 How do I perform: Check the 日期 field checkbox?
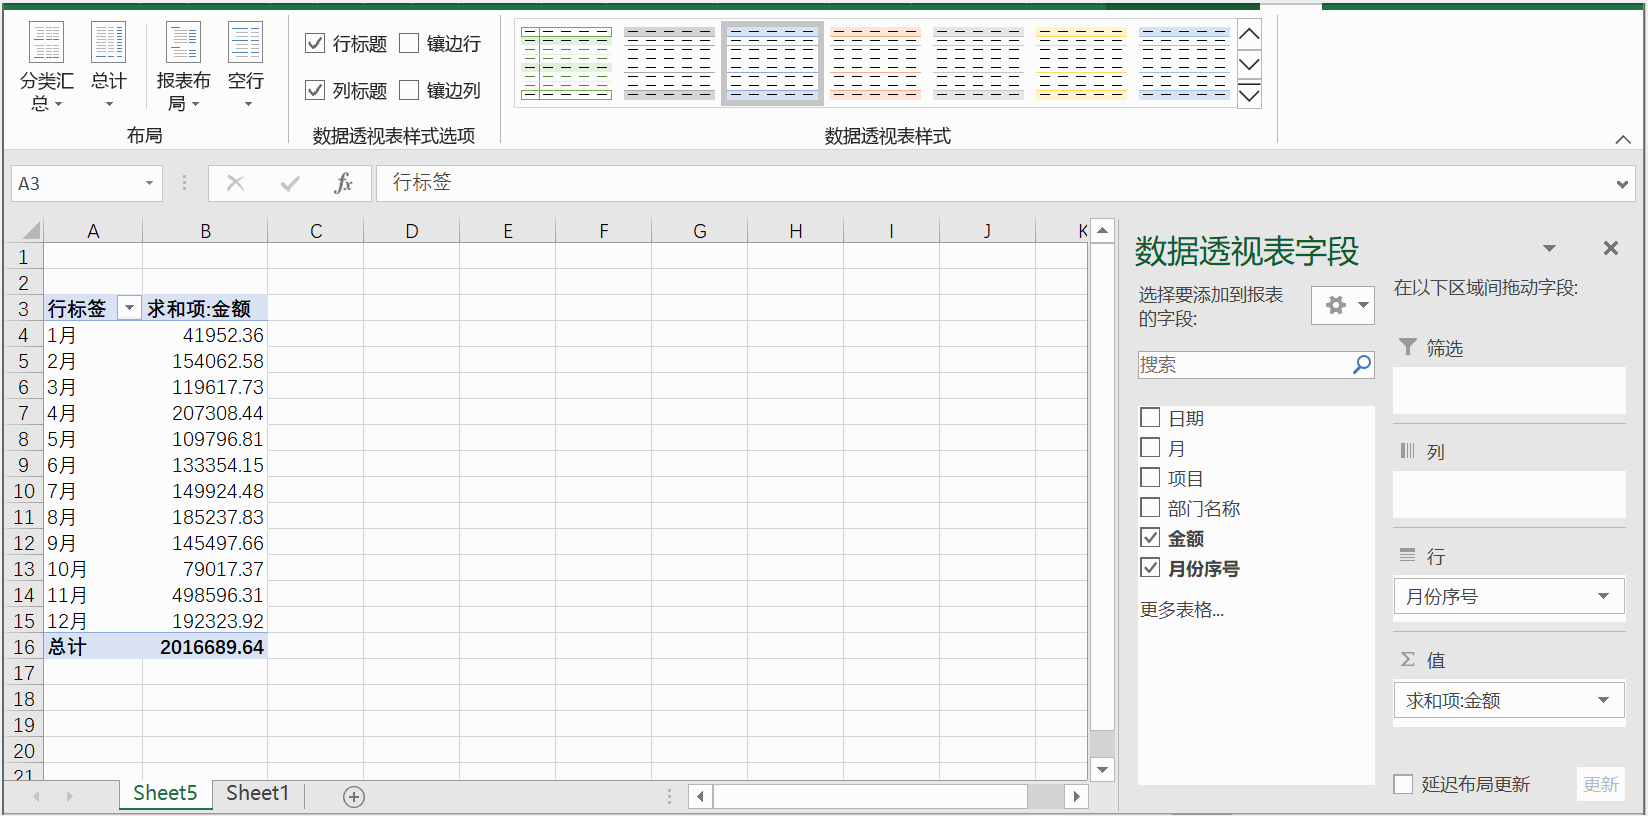(x=1150, y=418)
